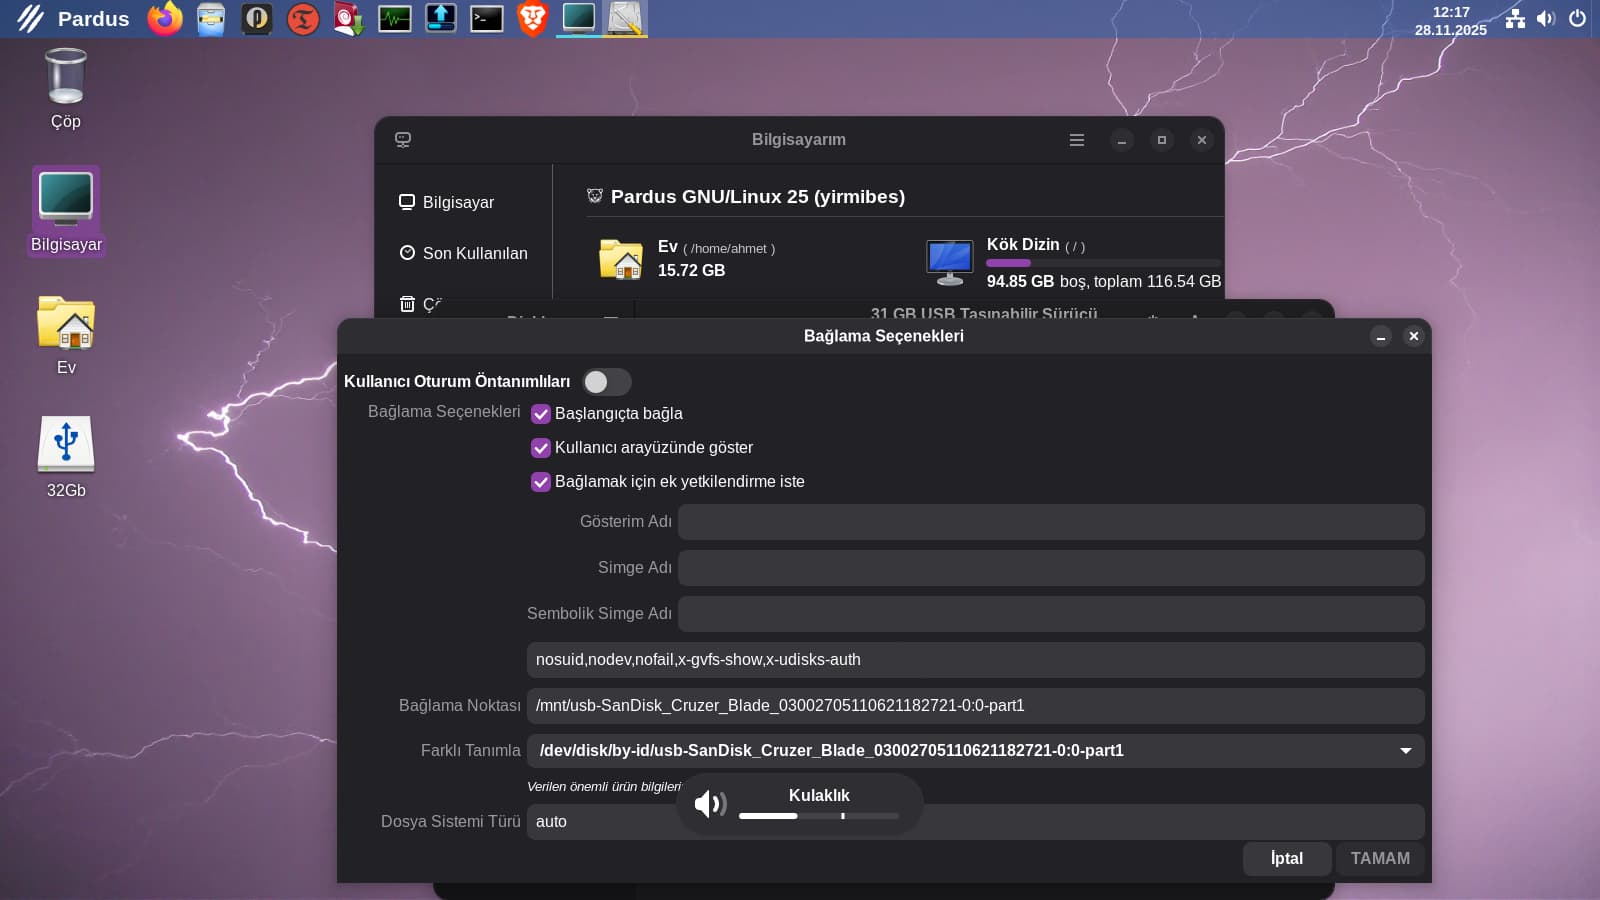This screenshot has height=900, width=1600.
Task: Open the network icon in system tray
Action: click(x=1515, y=18)
